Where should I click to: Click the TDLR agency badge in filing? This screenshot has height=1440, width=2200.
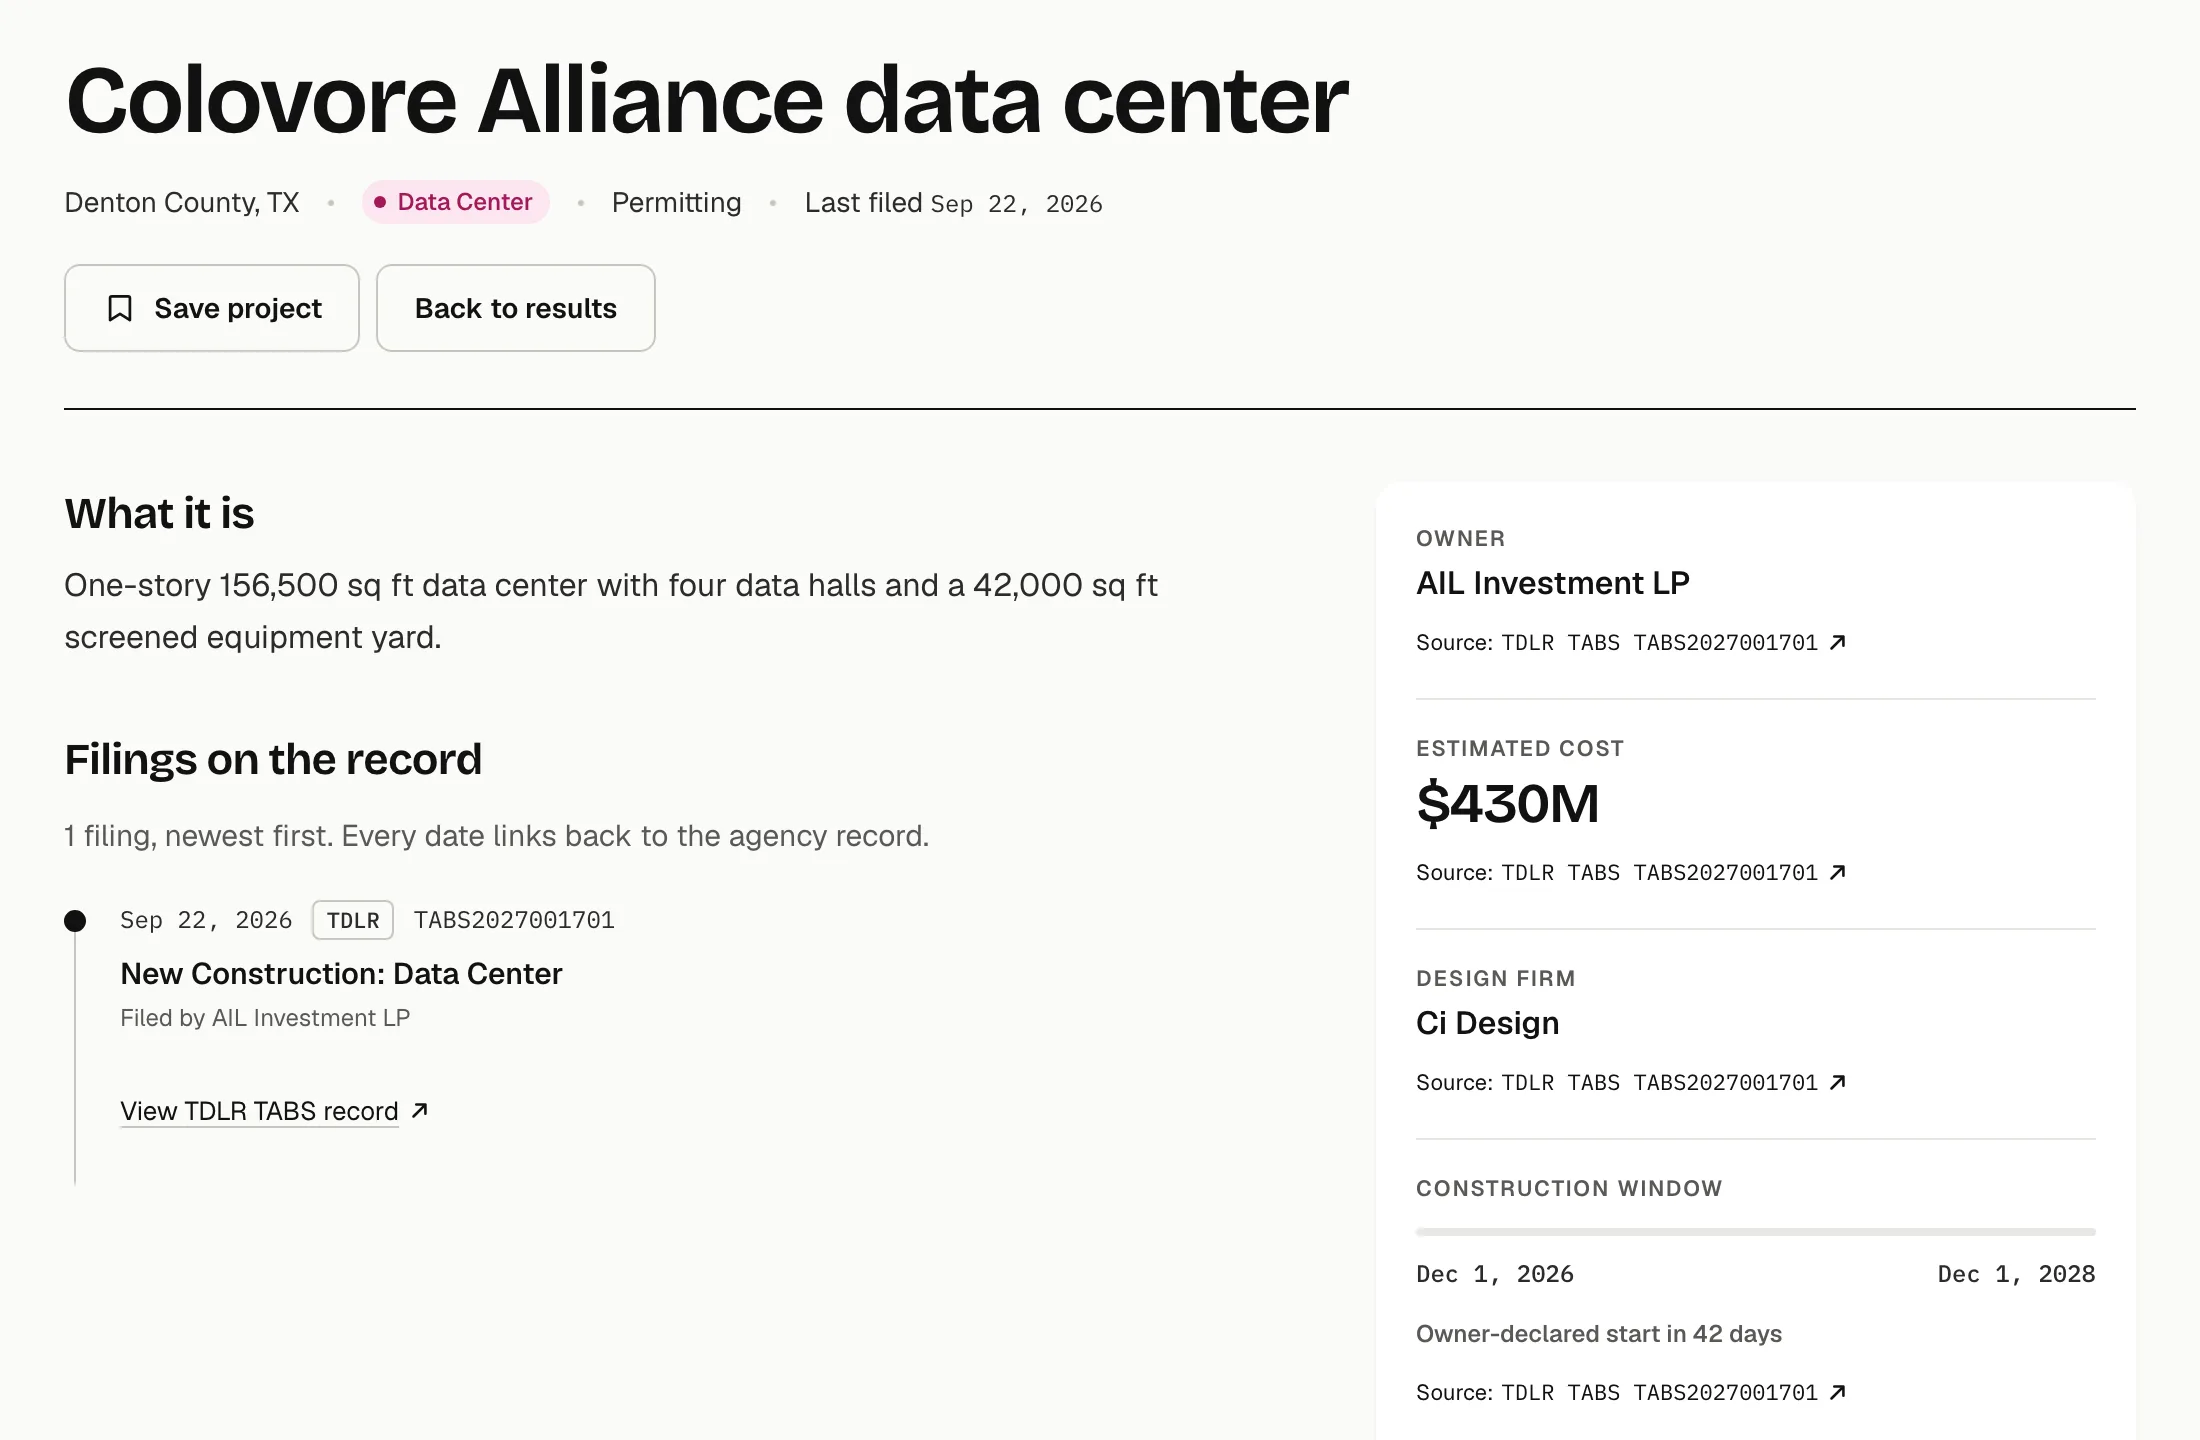coord(353,920)
